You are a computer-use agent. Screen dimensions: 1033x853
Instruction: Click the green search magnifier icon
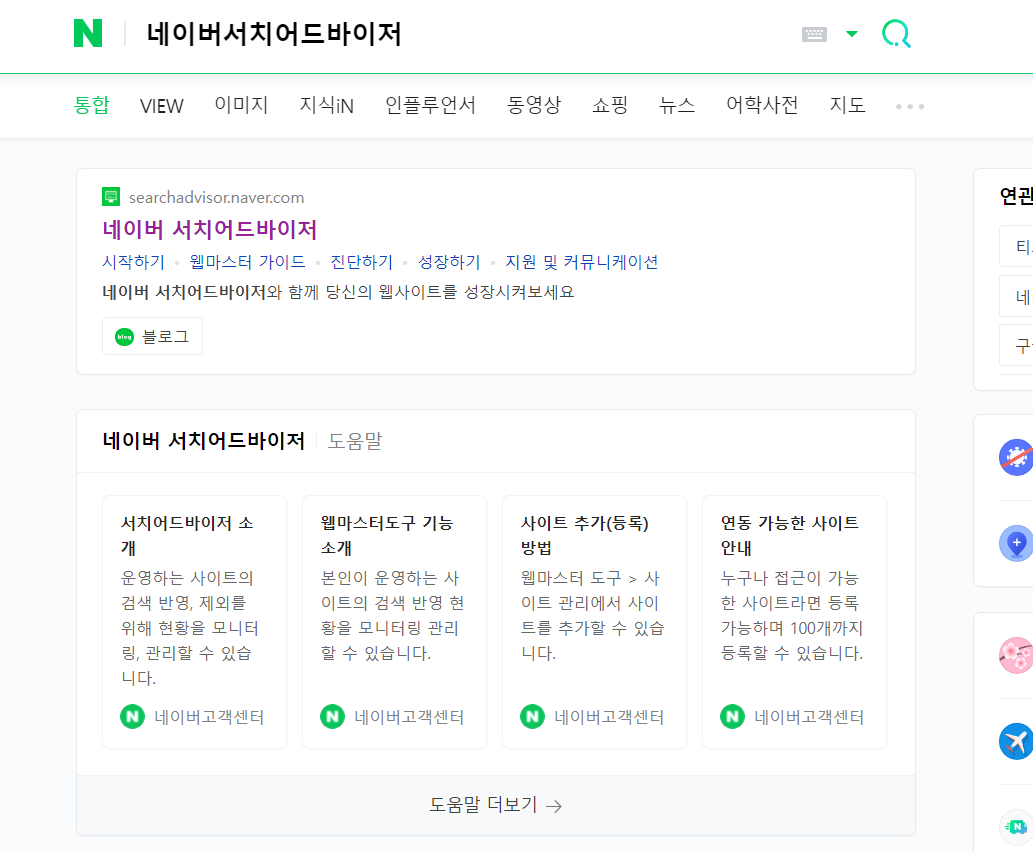(x=896, y=34)
